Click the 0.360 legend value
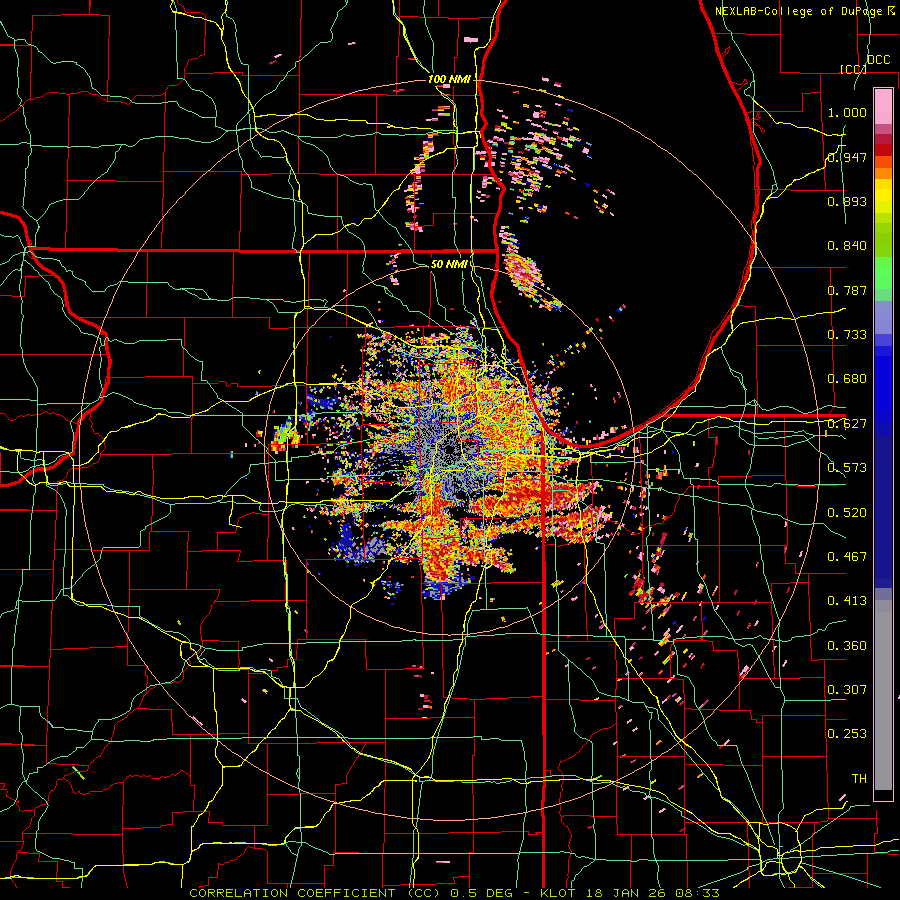 pyautogui.click(x=847, y=646)
